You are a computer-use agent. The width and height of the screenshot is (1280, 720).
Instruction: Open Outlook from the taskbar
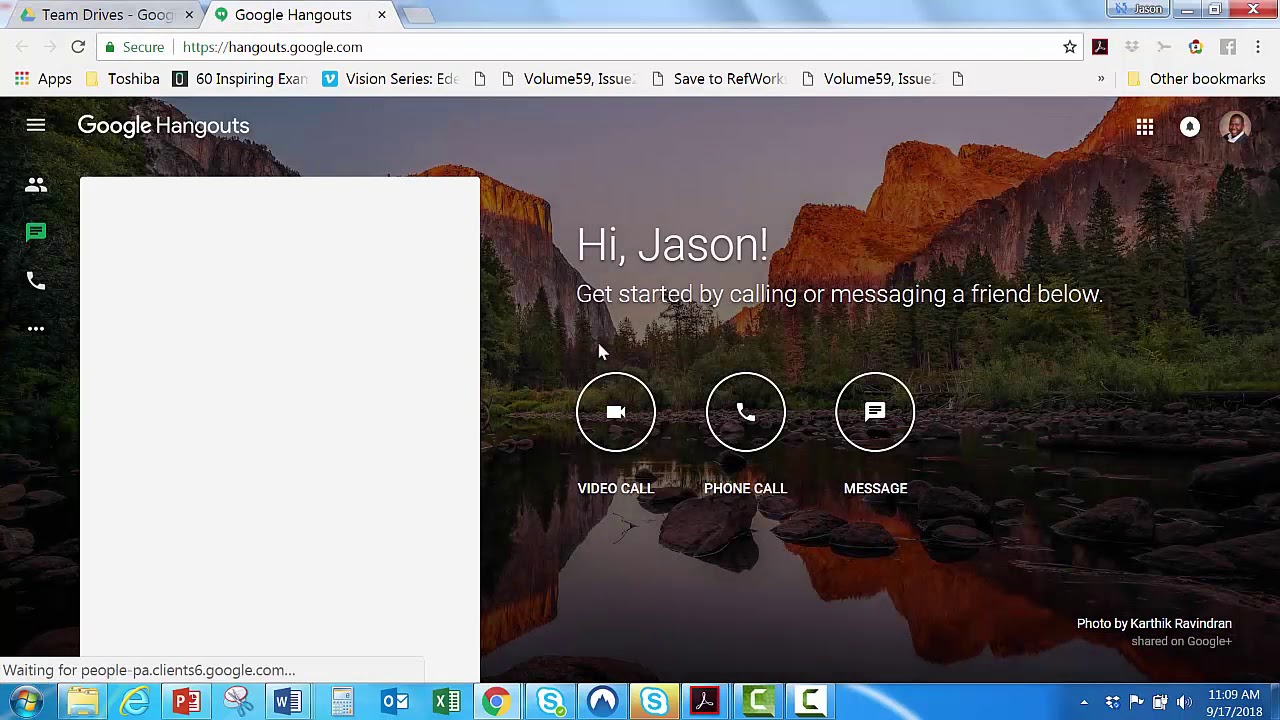(x=395, y=701)
